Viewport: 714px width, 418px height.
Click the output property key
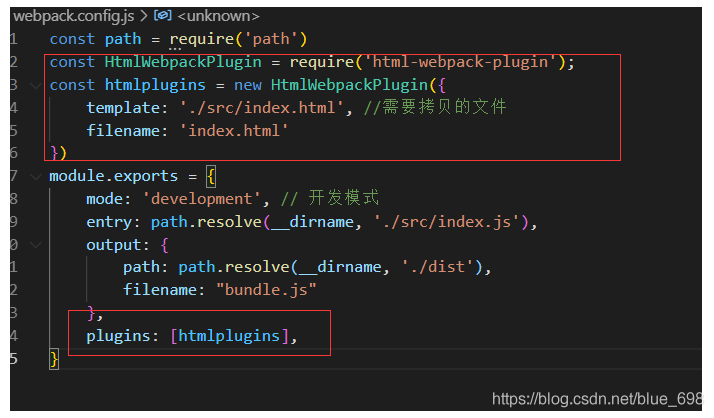(113, 245)
